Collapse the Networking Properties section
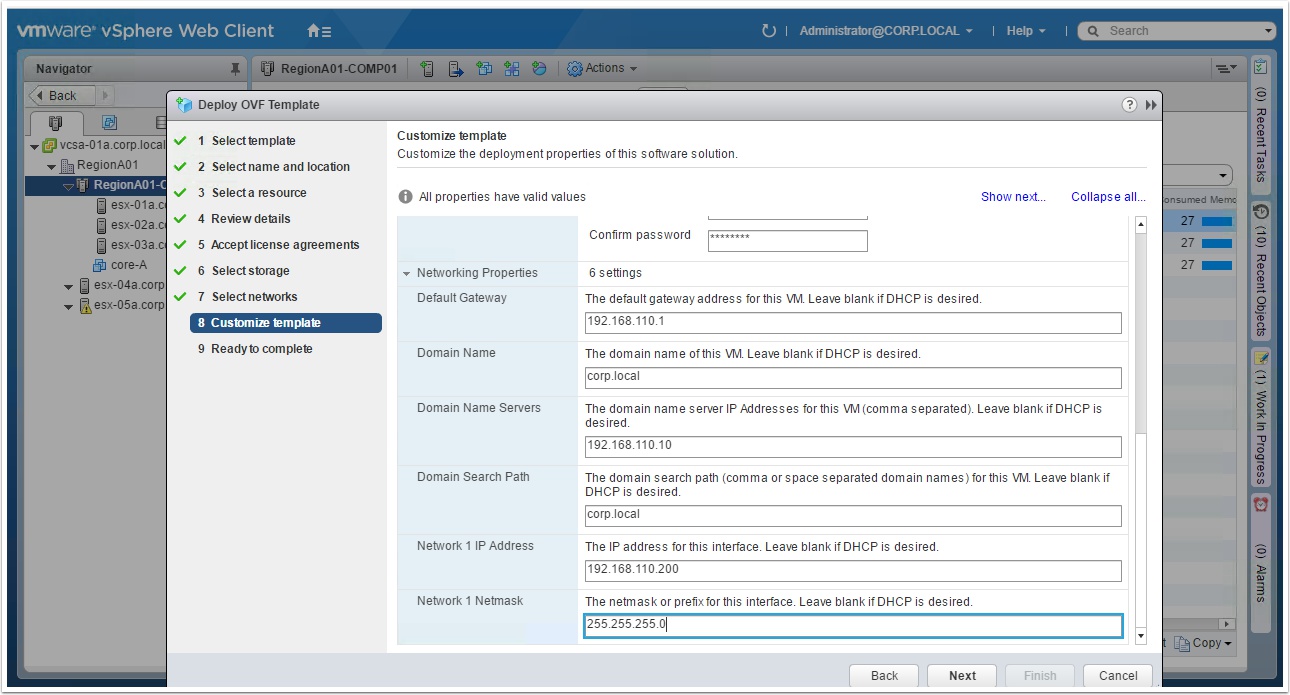This screenshot has height=695, width=1290. point(407,273)
